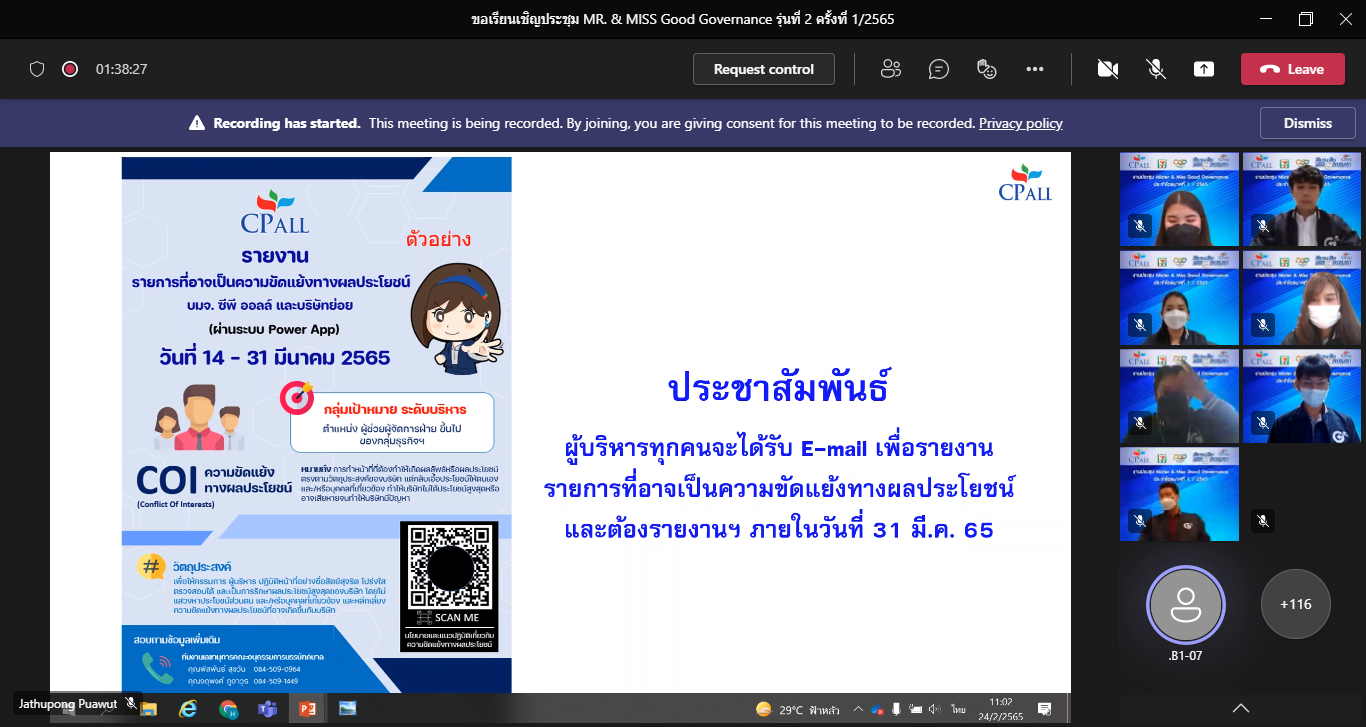Viewport: 1366px width, 727px height.
Task: Click muted mic icon on the empty dark tile
Action: pos(1263,521)
